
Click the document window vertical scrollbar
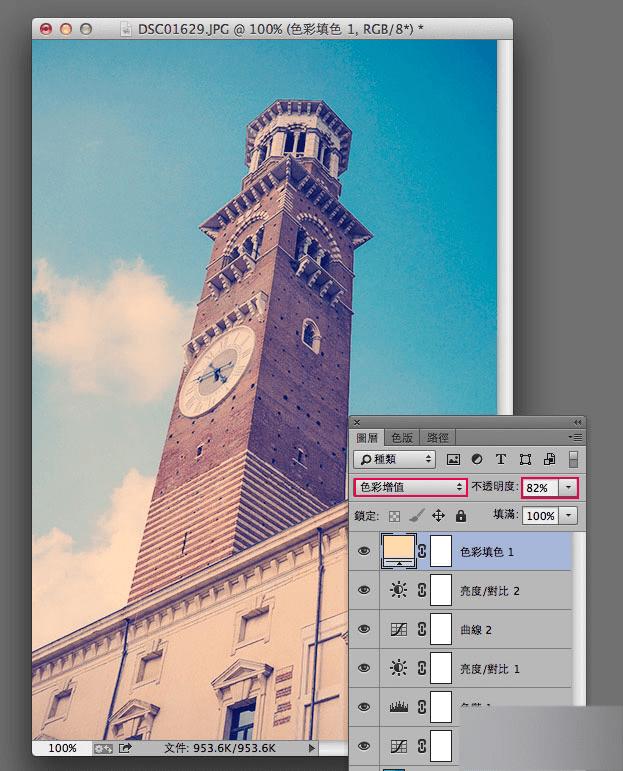click(x=505, y=227)
